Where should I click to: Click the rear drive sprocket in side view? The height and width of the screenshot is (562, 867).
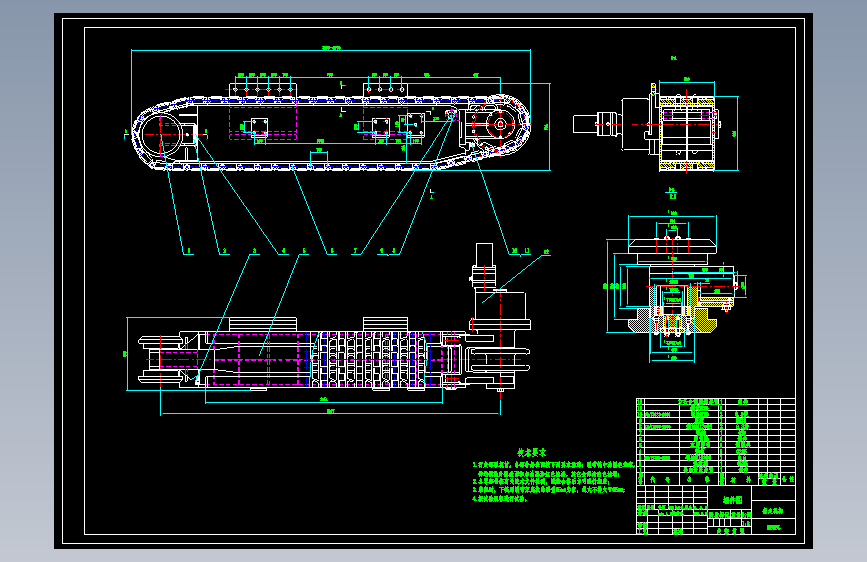[500, 124]
